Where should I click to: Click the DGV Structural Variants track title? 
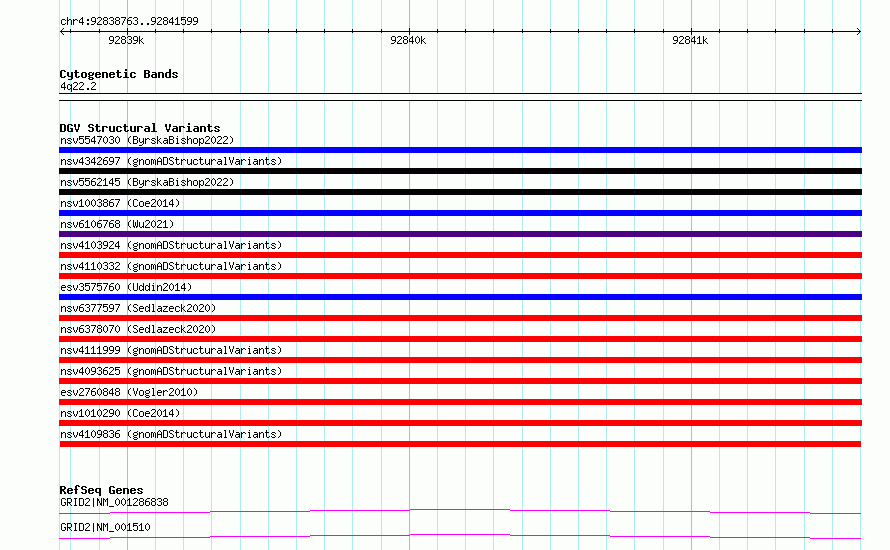click(140, 128)
